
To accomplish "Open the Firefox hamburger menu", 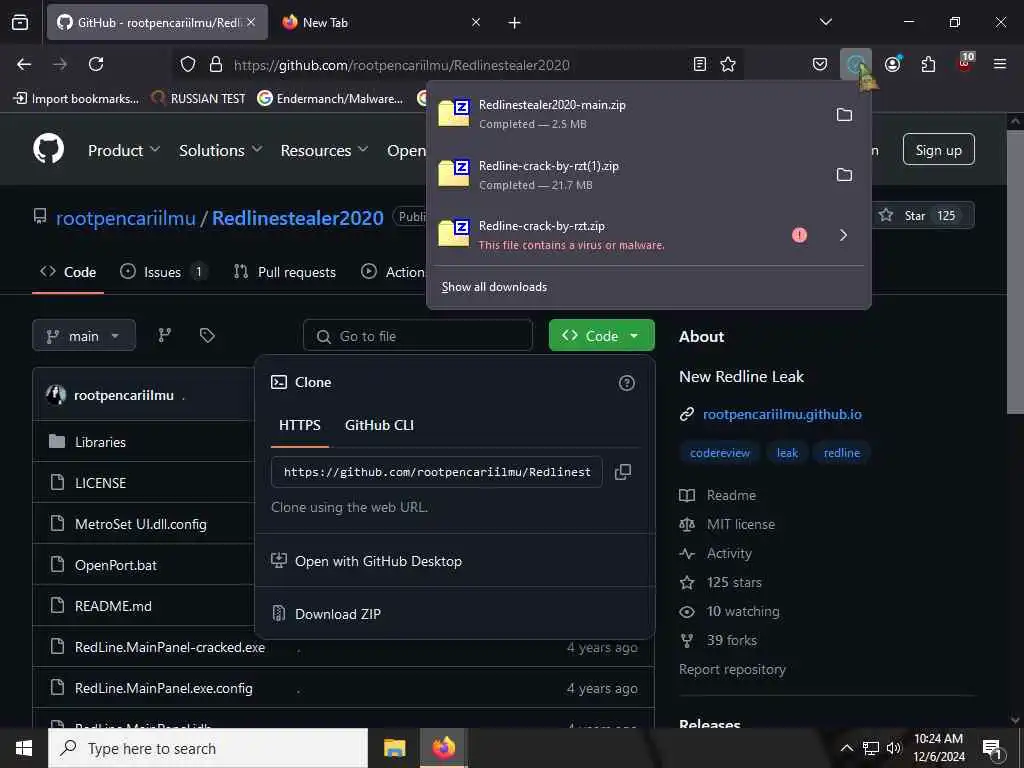I will [x=1000, y=64].
